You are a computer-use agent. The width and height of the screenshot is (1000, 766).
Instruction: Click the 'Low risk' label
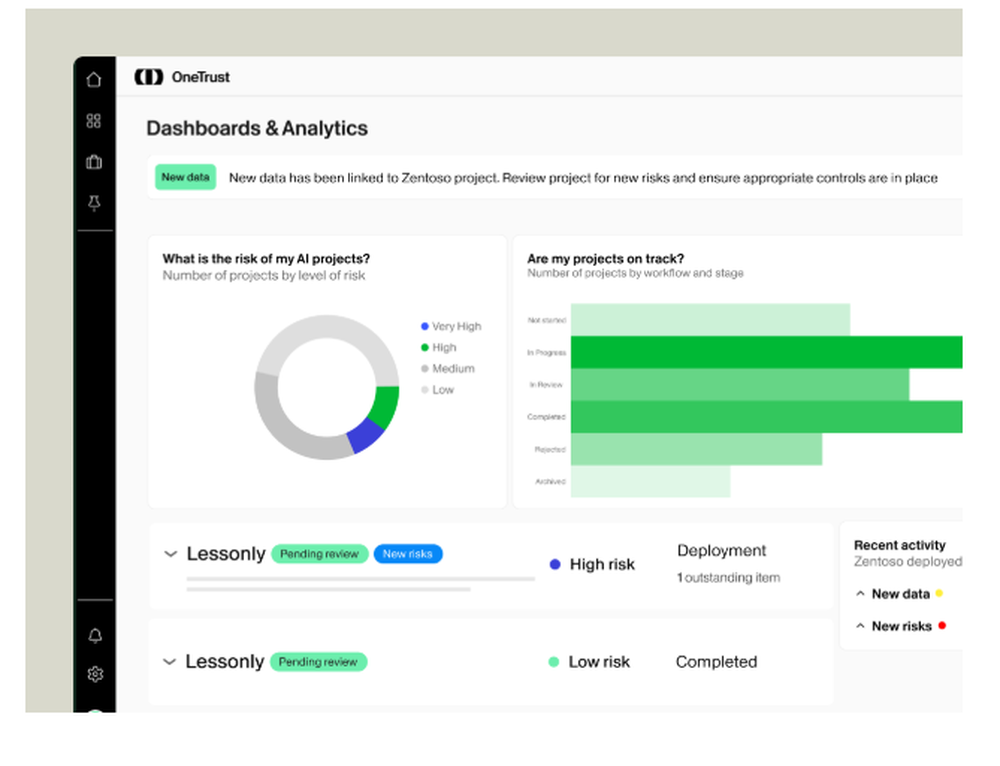[x=599, y=662]
